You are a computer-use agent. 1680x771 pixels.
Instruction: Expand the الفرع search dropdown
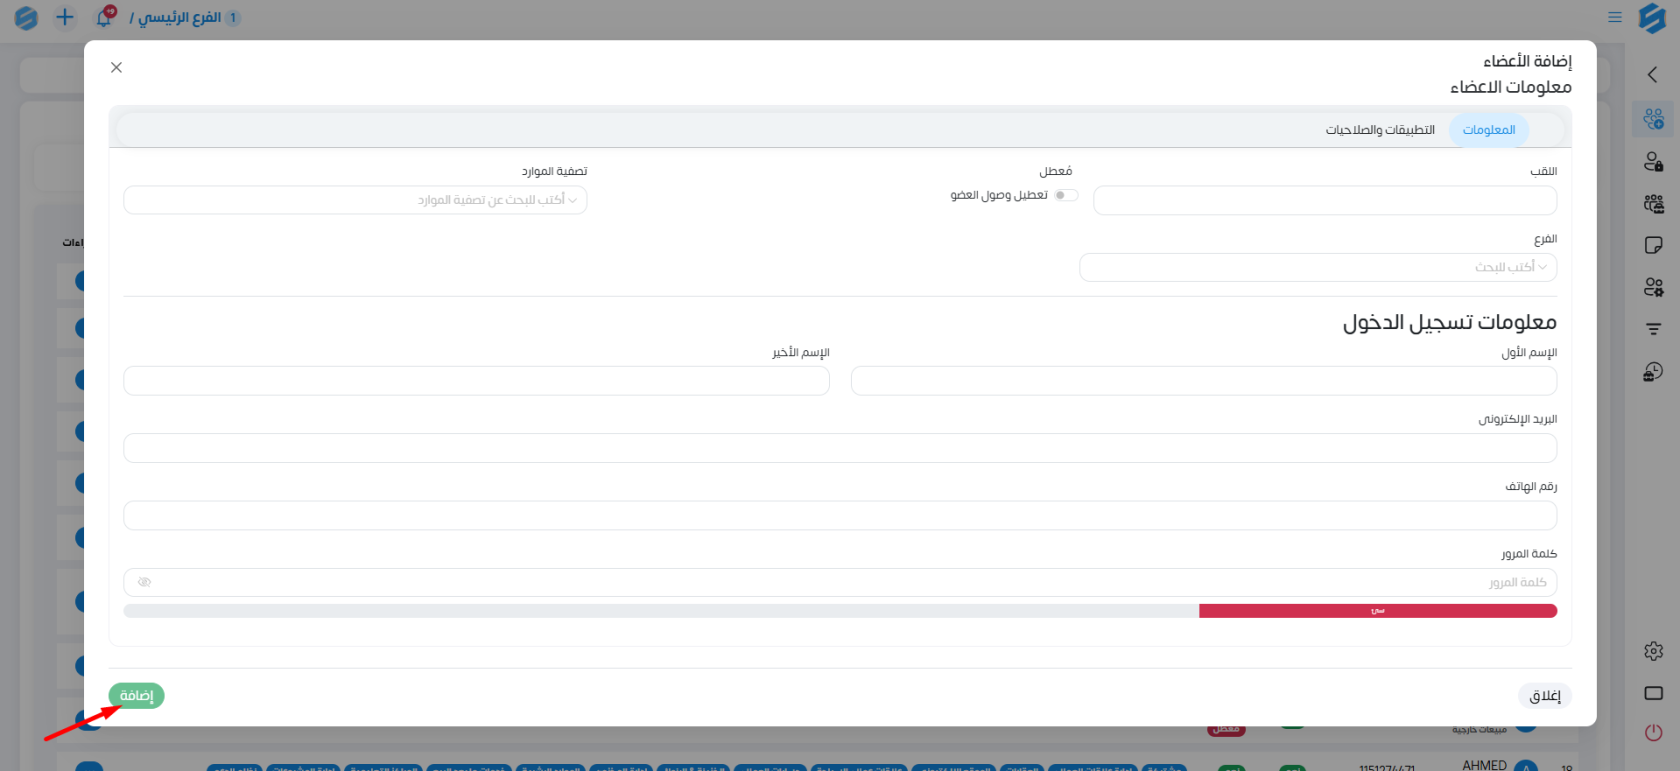(x=1317, y=267)
